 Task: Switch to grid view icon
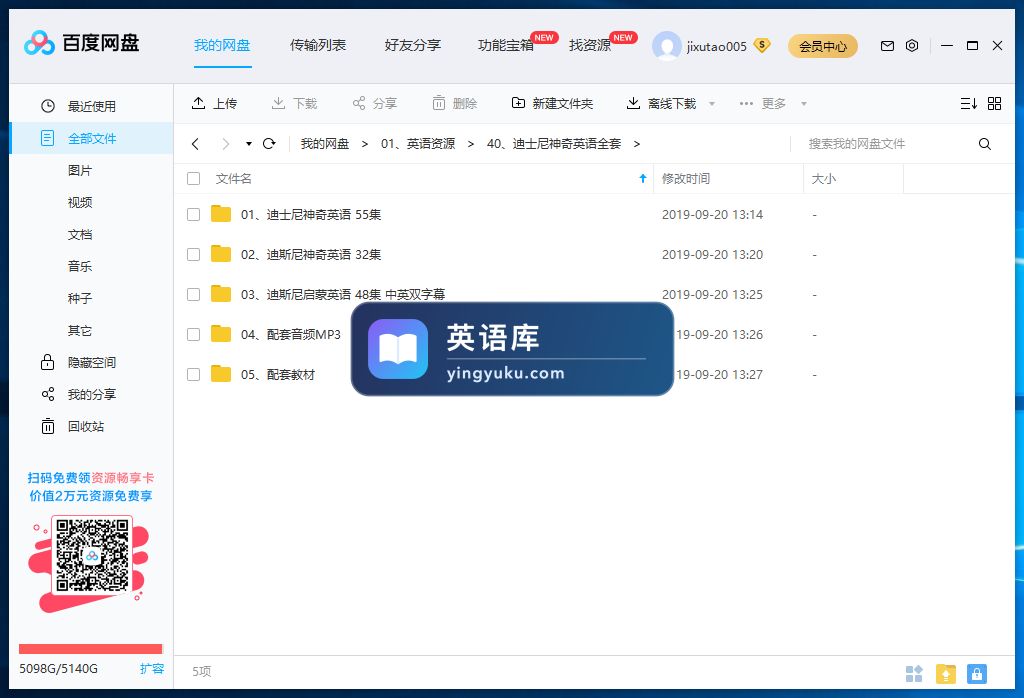tap(994, 103)
